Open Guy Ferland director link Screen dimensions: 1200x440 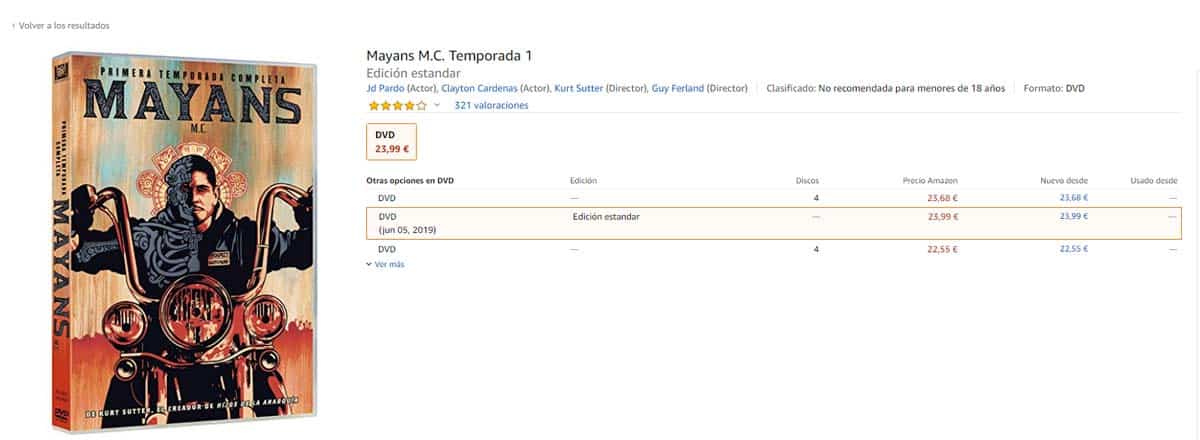click(x=677, y=88)
